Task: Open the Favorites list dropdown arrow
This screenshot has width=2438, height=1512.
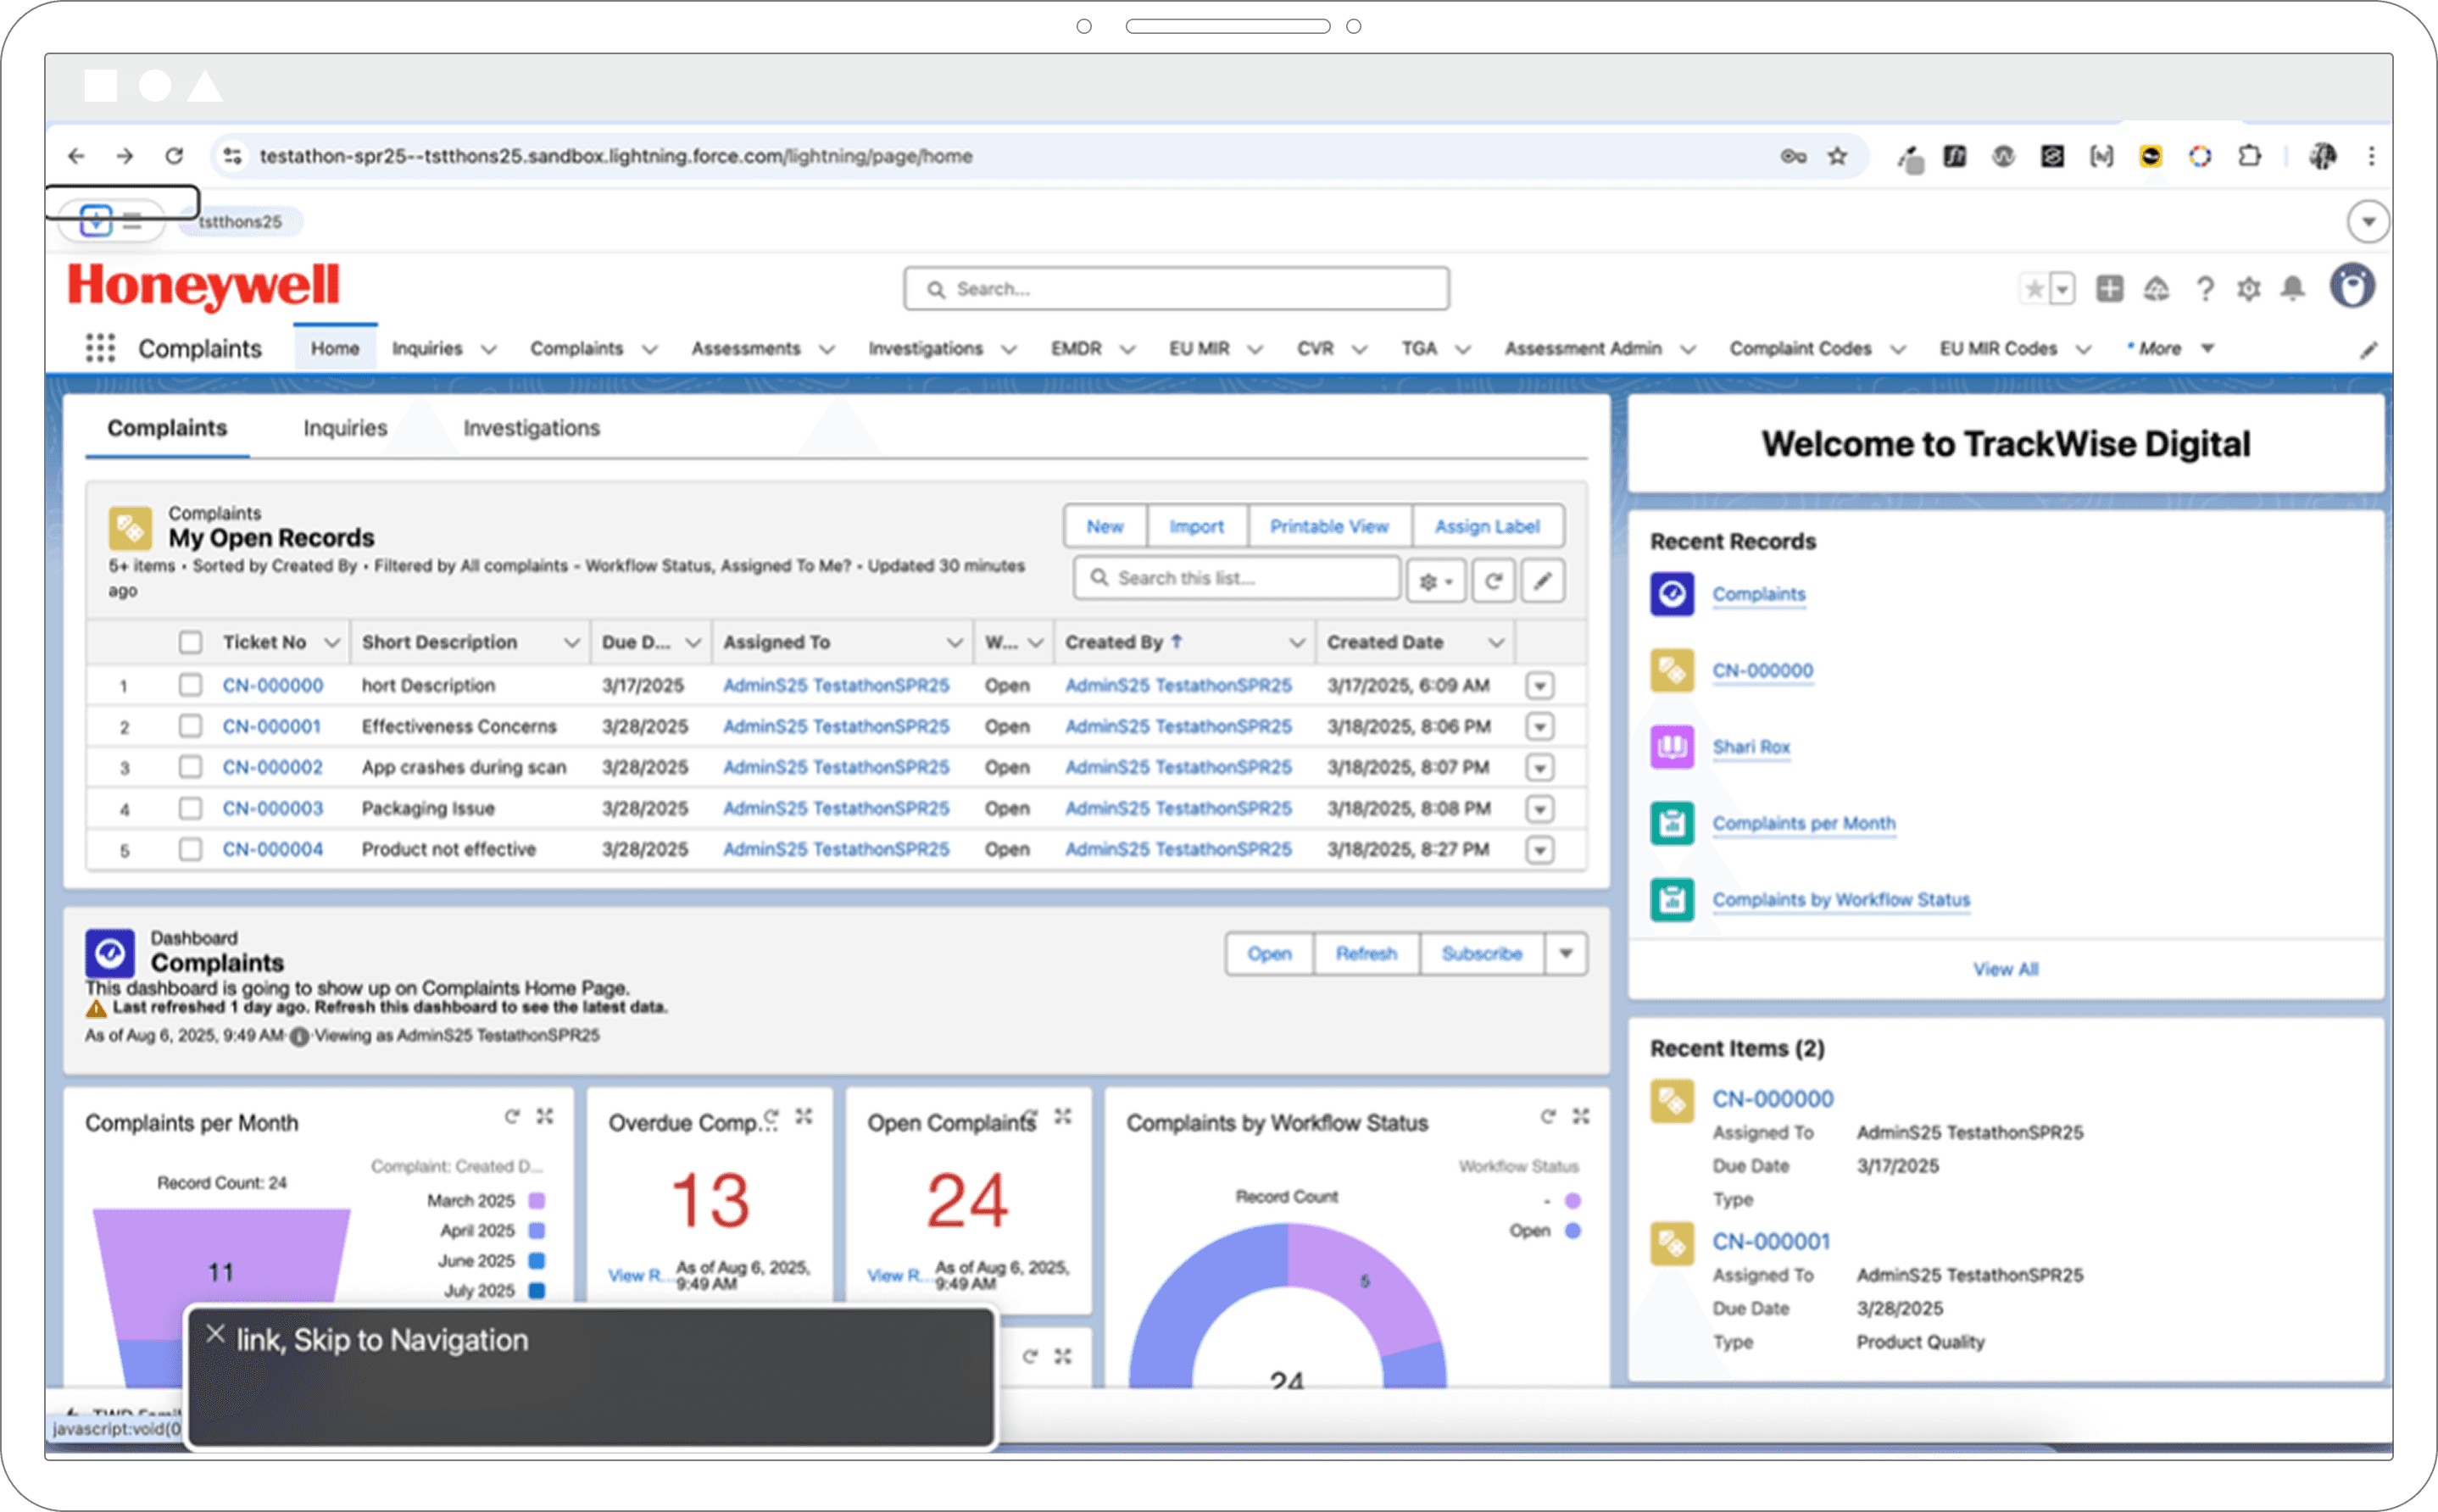Action: [x=2062, y=289]
